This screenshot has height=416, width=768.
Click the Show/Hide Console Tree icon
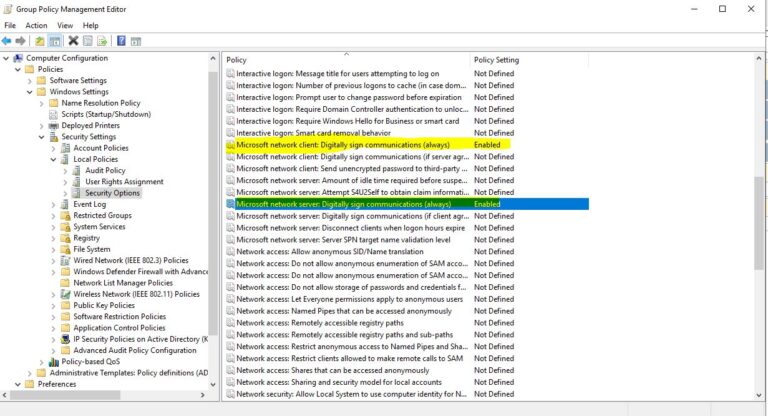coord(55,41)
